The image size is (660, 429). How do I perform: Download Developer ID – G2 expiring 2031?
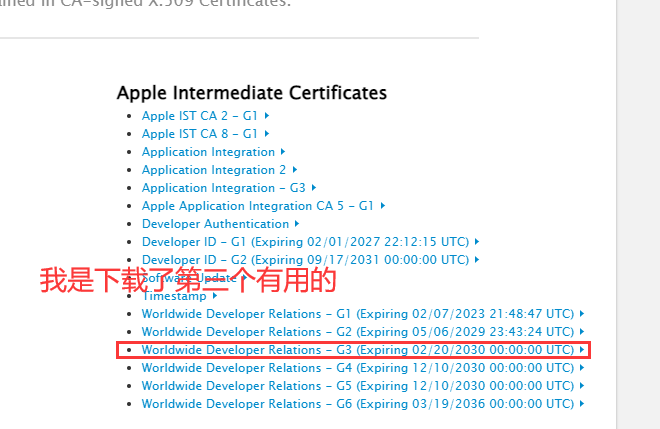pyautogui.click(x=311, y=260)
